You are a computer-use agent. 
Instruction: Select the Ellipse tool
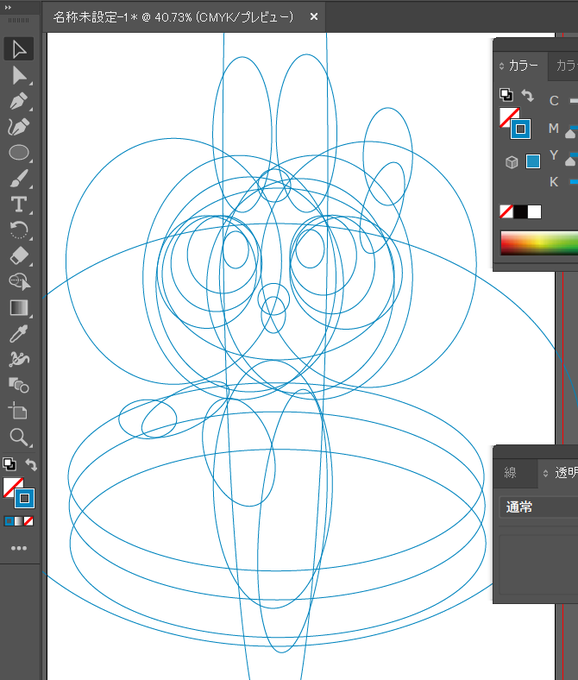pyautogui.click(x=19, y=153)
